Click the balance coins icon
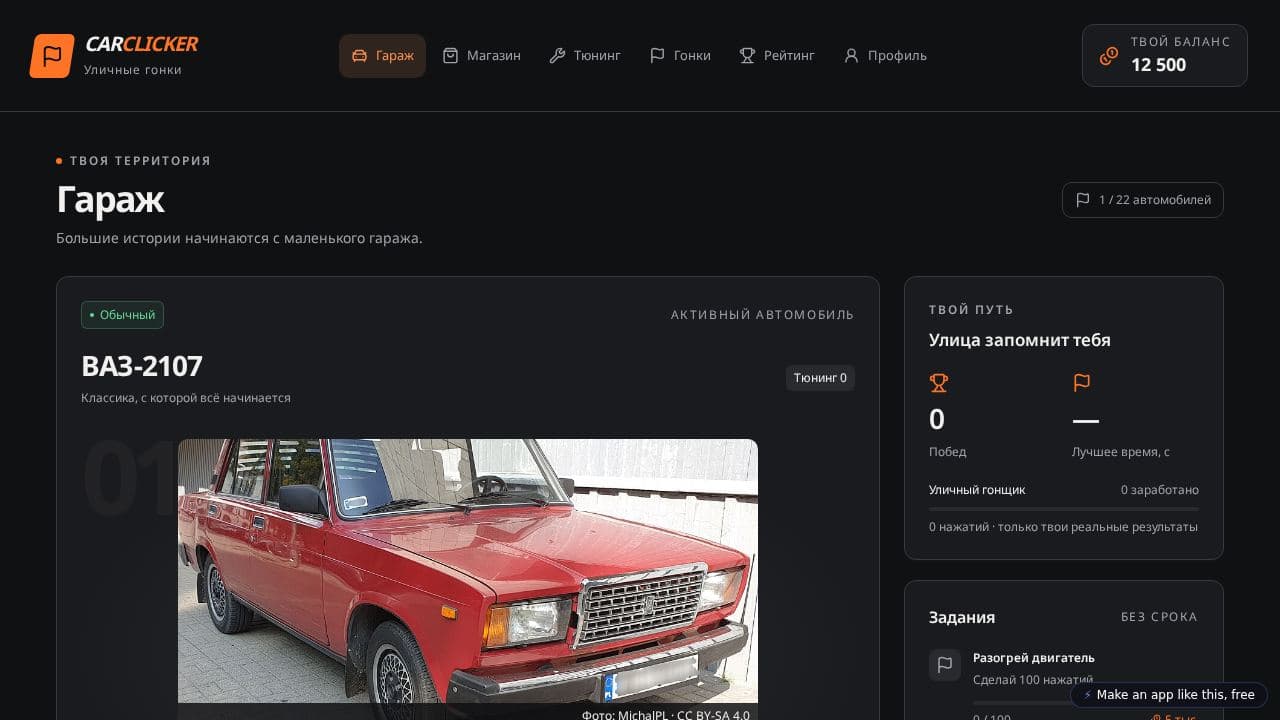This screenshot has width=1280, height=720. 1109,56
